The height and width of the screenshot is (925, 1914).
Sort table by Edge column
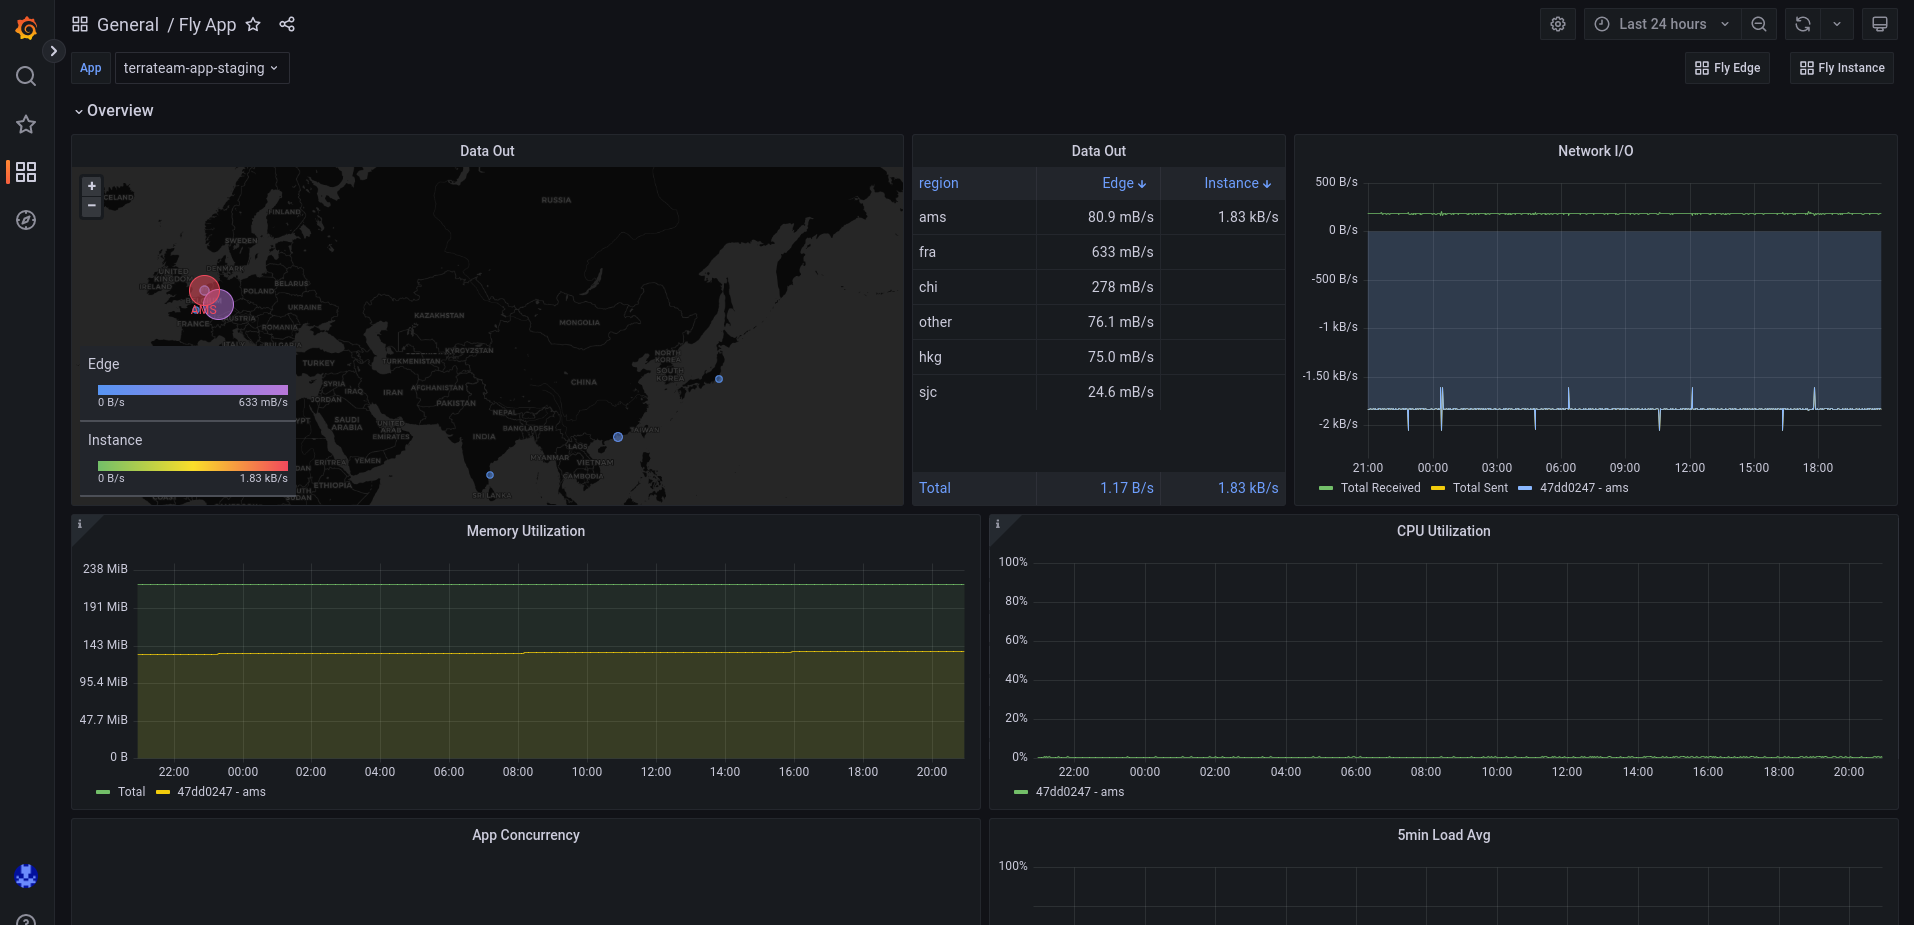1124,183
